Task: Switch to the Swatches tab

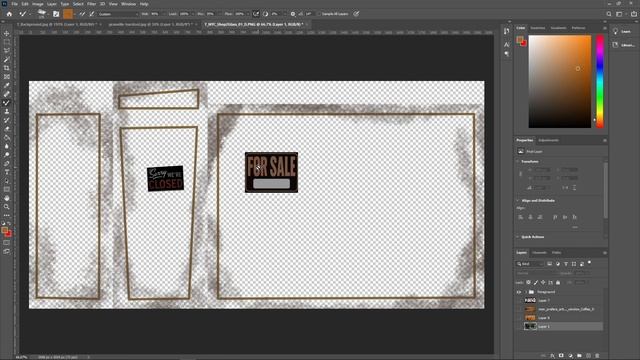Action: point(538,28)
